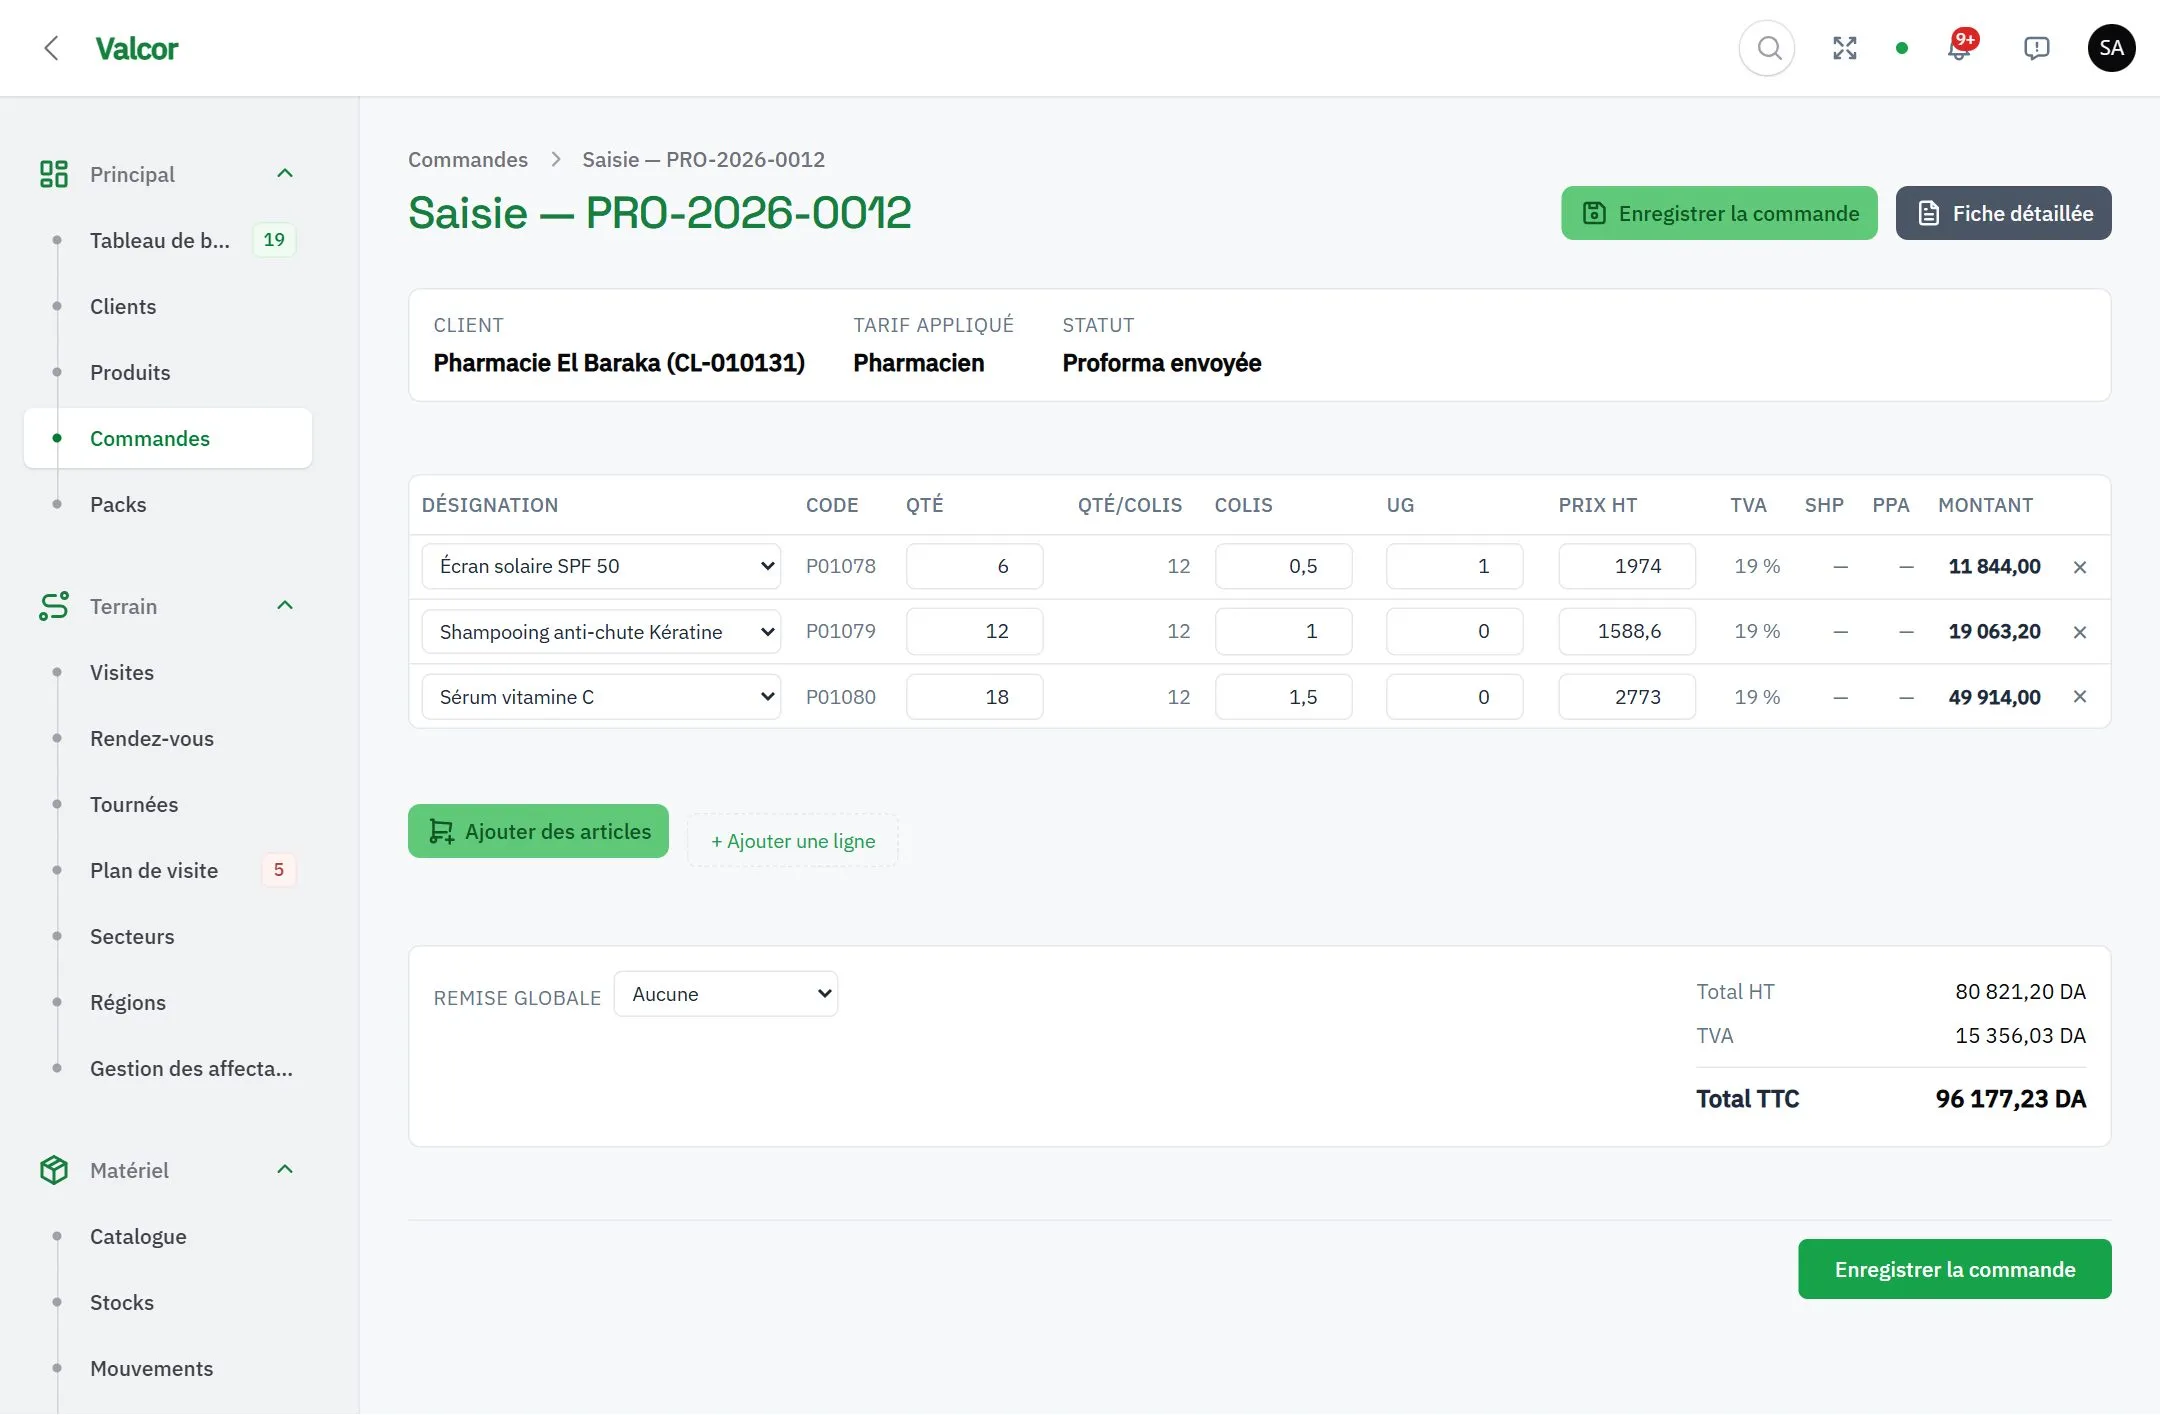The image size is (2160, 1415).
Task: Click Ajouter des articles button
Action: click(x=538, y=831)
